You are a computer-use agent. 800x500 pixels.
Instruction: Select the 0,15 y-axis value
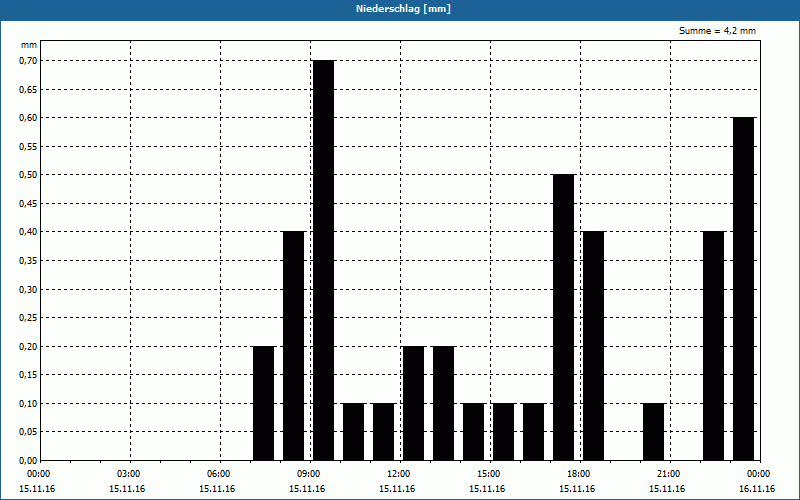point(29,375)
